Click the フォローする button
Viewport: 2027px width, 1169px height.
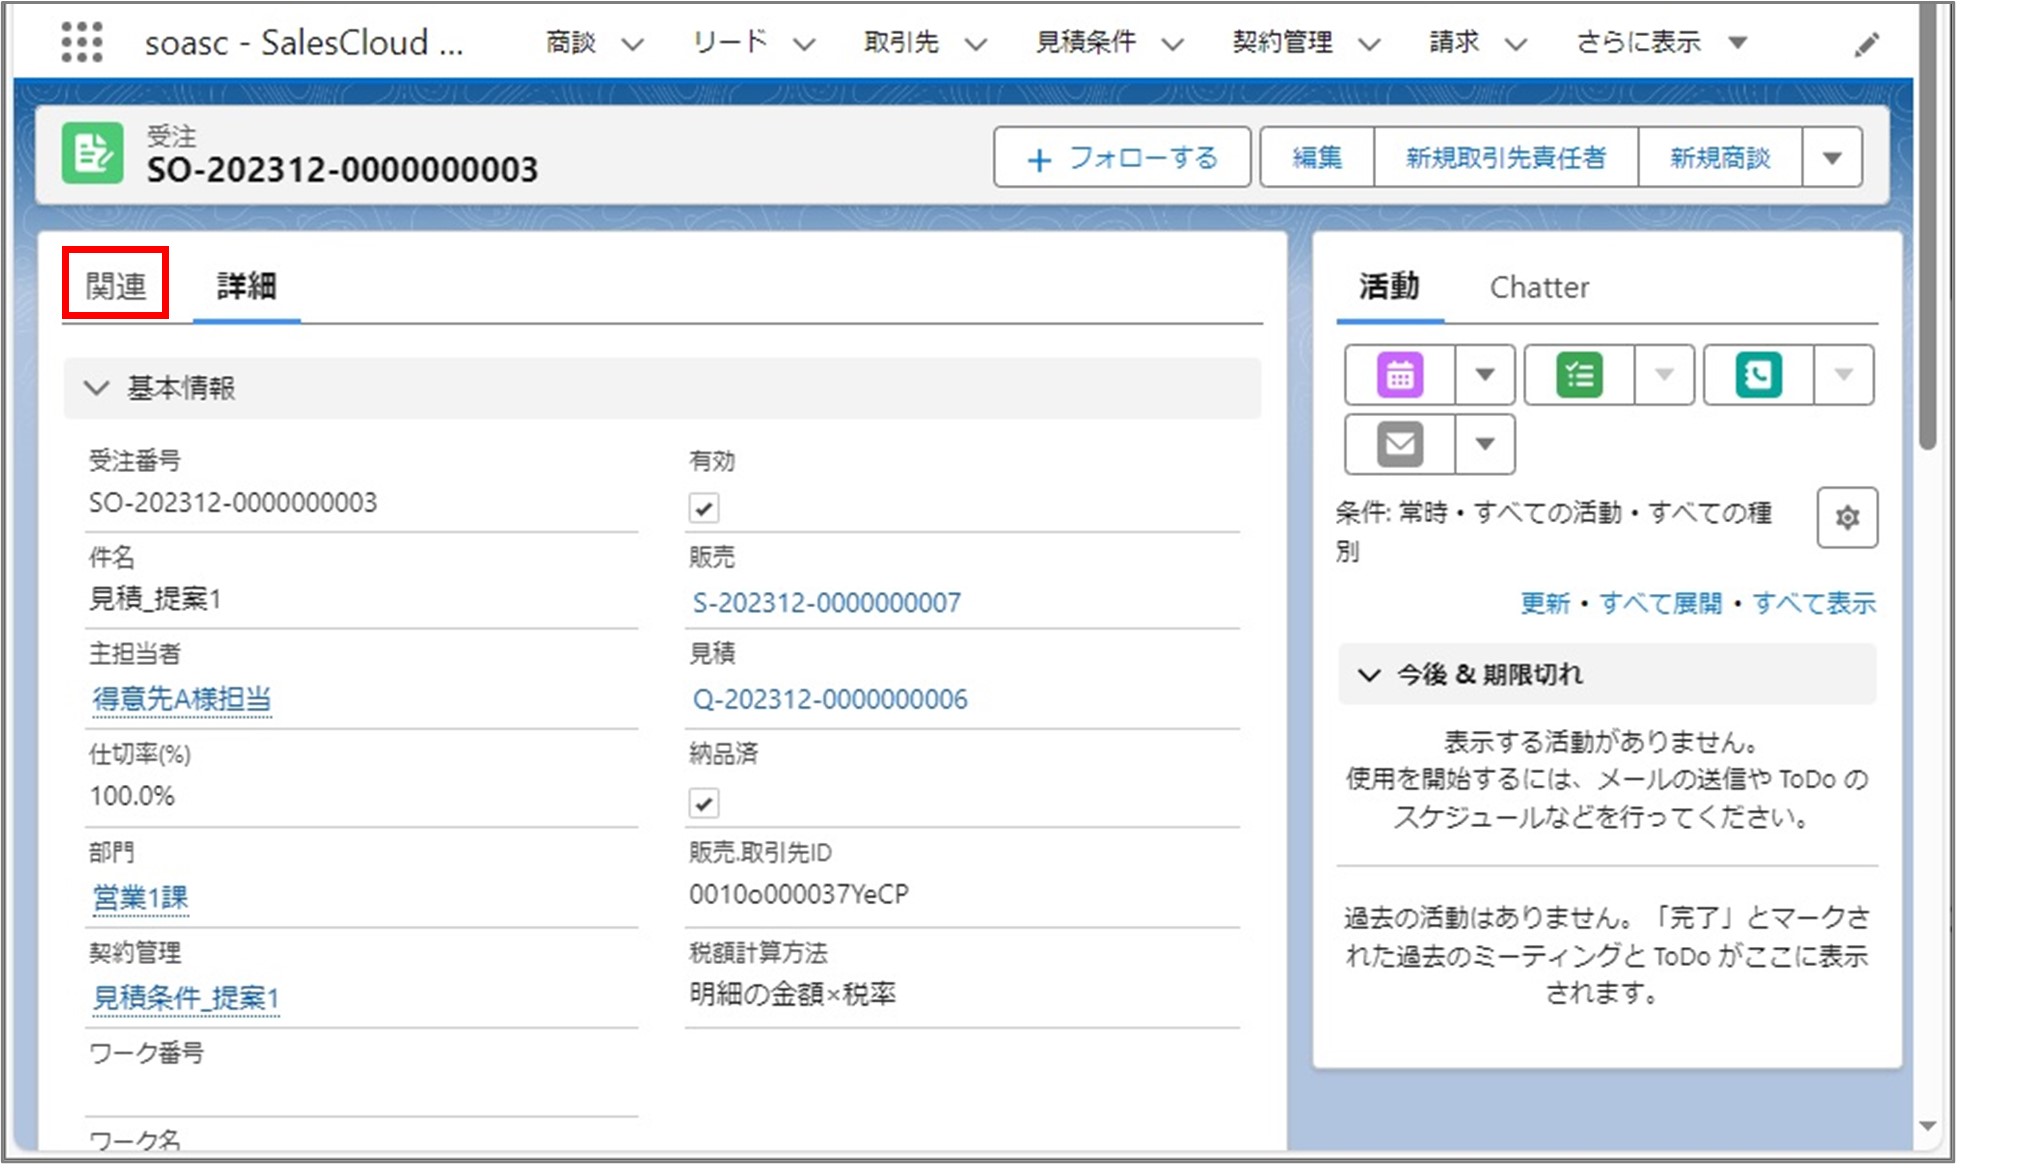coord(1122,157)
